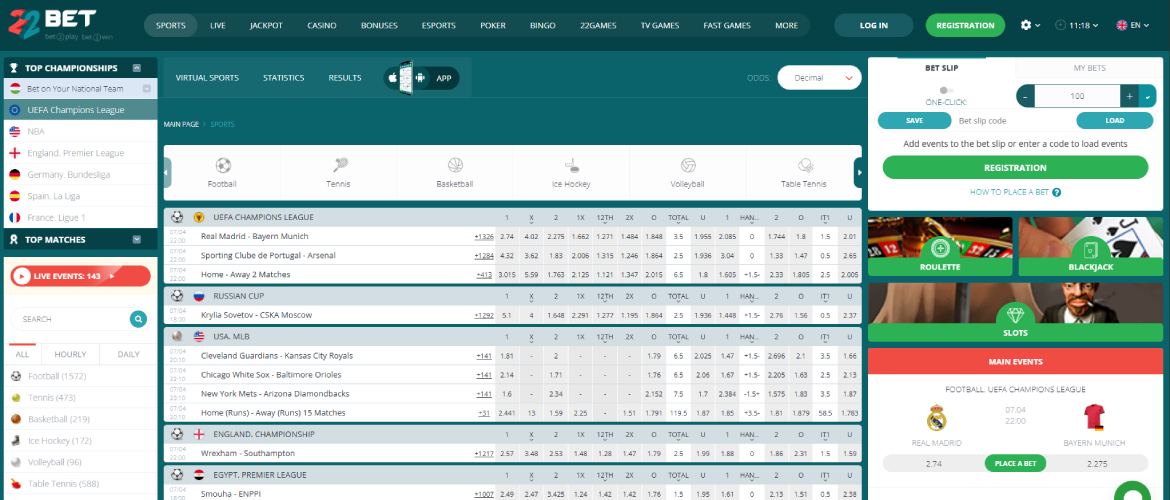
Task: Click Place a Bet in Main Events
Action: point(1016,463)
